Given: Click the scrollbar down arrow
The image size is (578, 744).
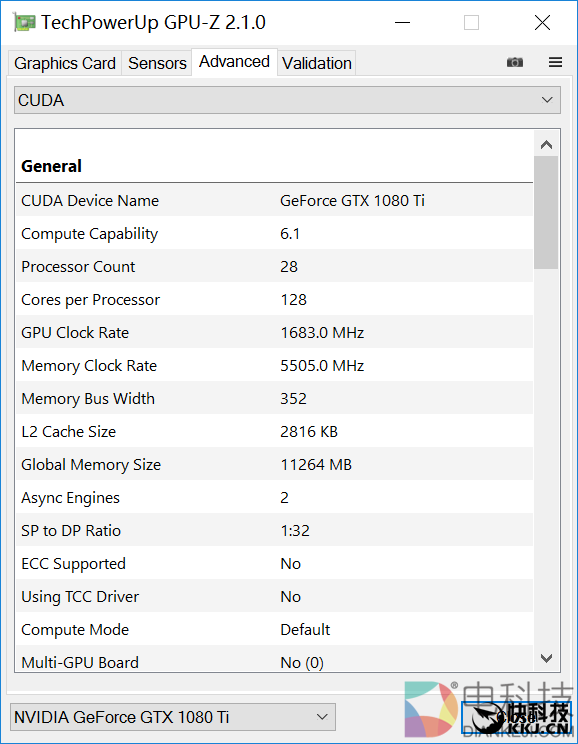Looking at the screenshot, I should pyautogui.click(x=546, y=658).
